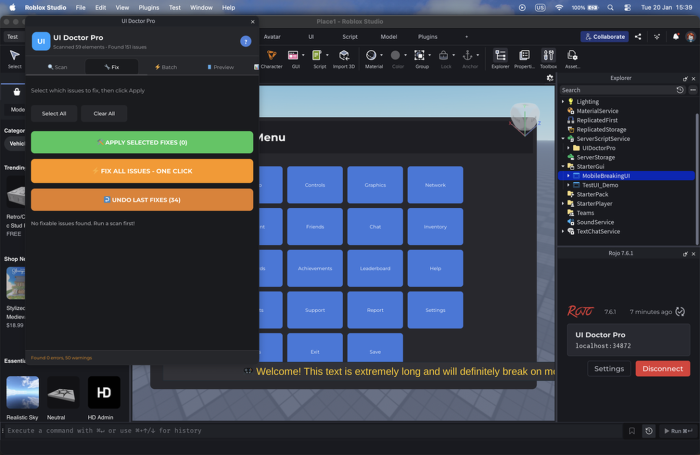Click the Script toolbar icon
Viewport: 700px width, 455px height.
[x=317, y=55]
